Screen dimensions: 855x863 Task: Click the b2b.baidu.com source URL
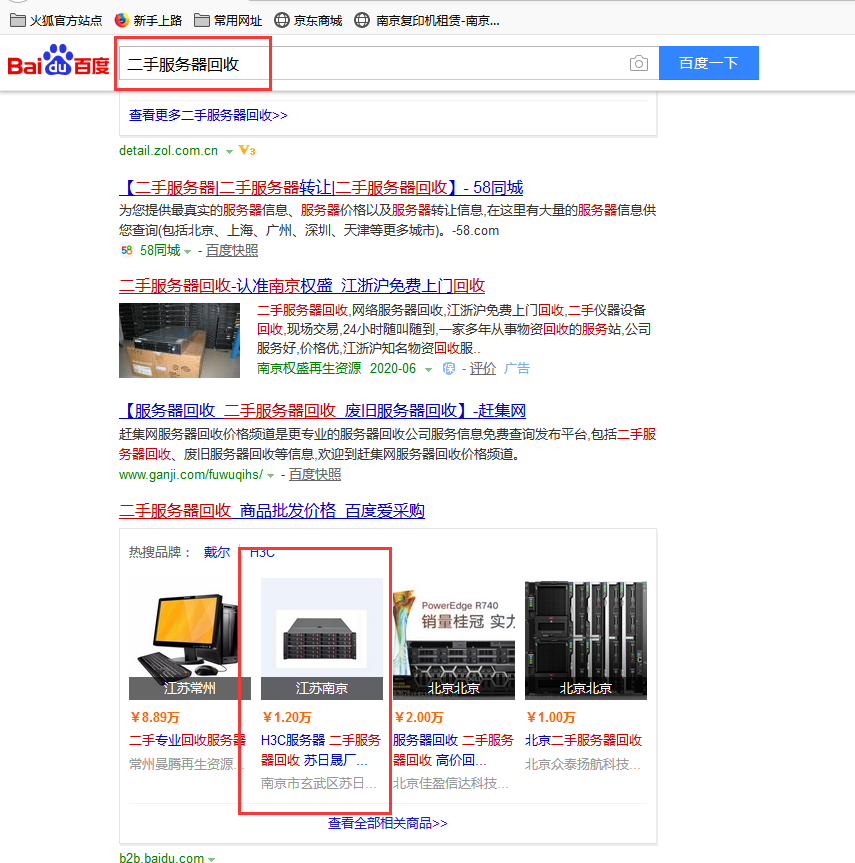tap(161, 857)
